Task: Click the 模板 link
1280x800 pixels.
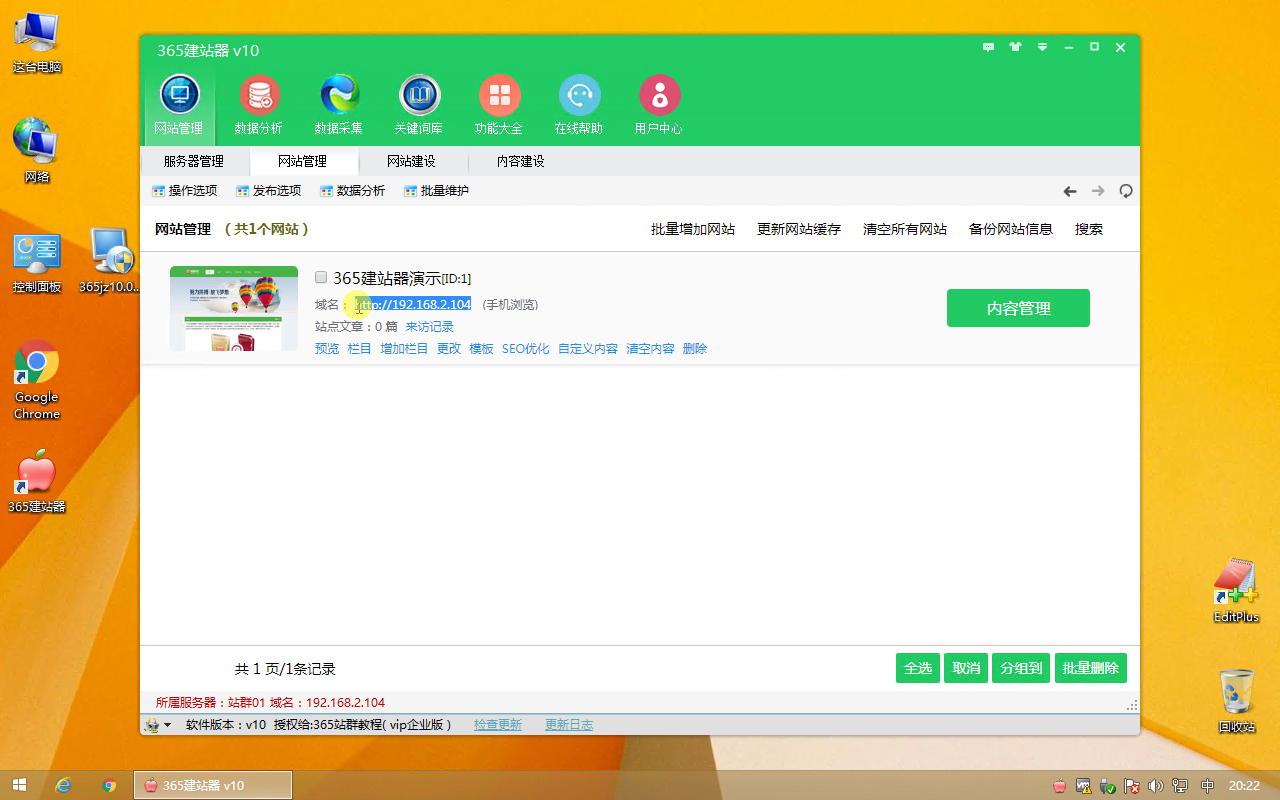Action: pyautogui.click(x=481, y=349)
